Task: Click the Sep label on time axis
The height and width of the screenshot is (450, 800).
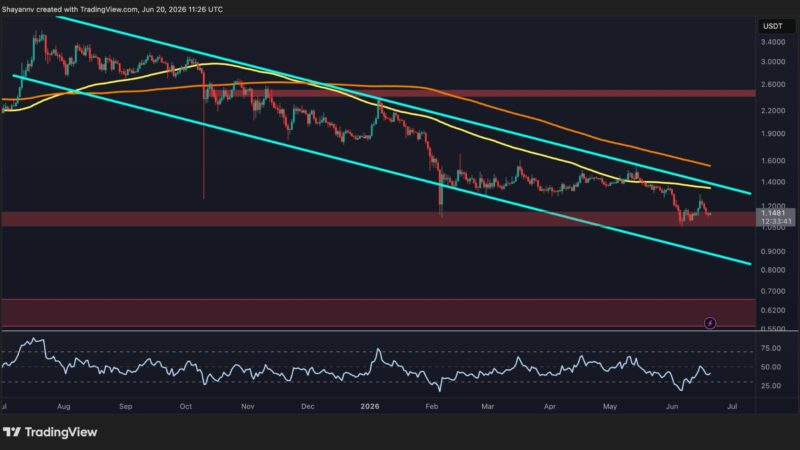Action: 126,407
